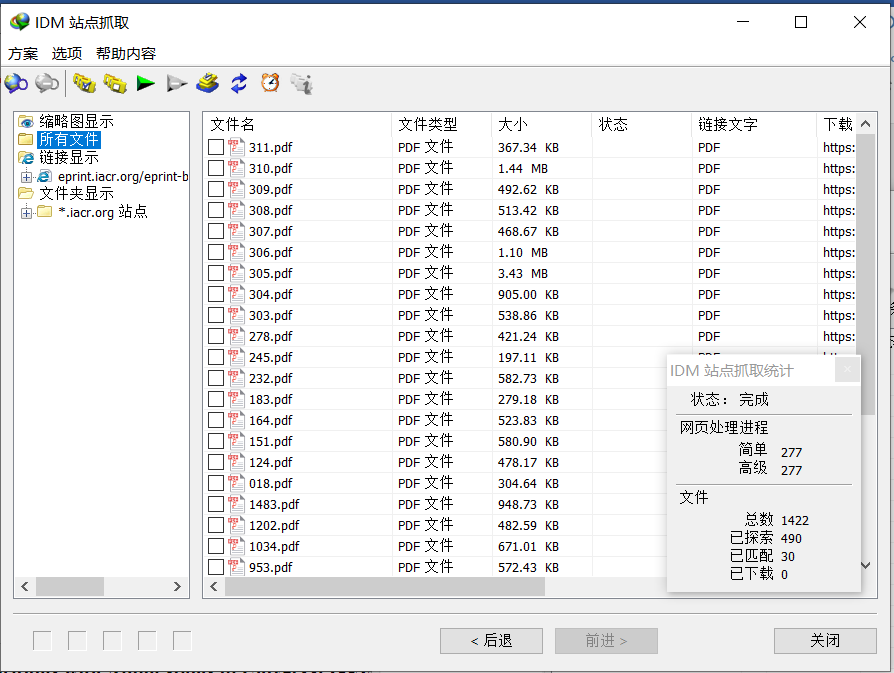Check all files using the checked folders icon
The height and width of the screenshot is (673, 894).
pyautogui.click(x=84, y=84)
